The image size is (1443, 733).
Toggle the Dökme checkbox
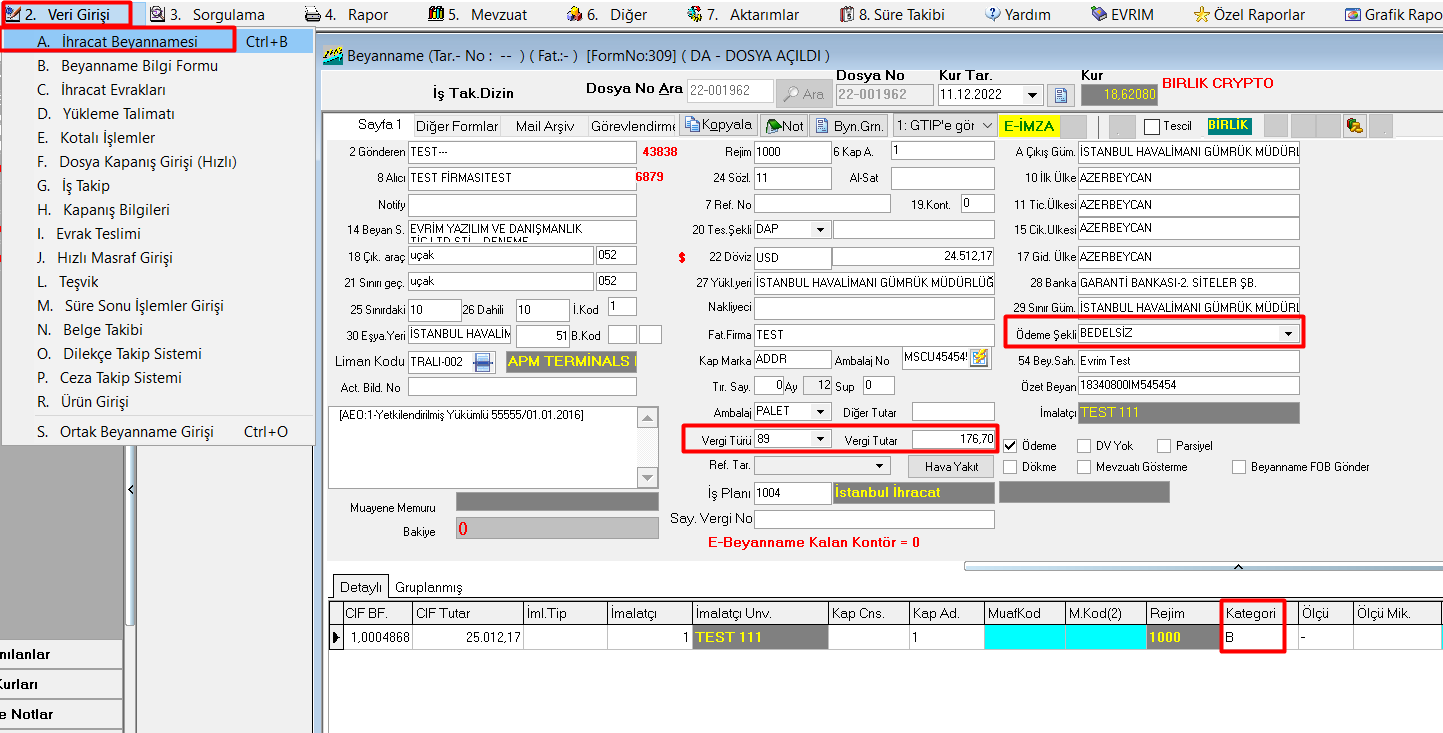[1010, 467]
